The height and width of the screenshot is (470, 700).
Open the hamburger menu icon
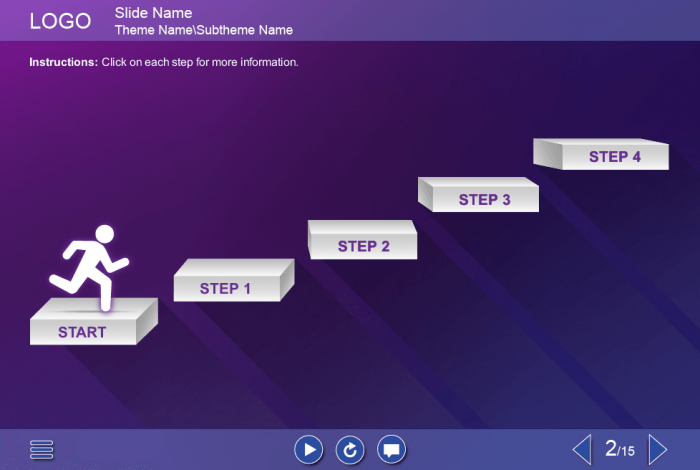coord(42,450)
